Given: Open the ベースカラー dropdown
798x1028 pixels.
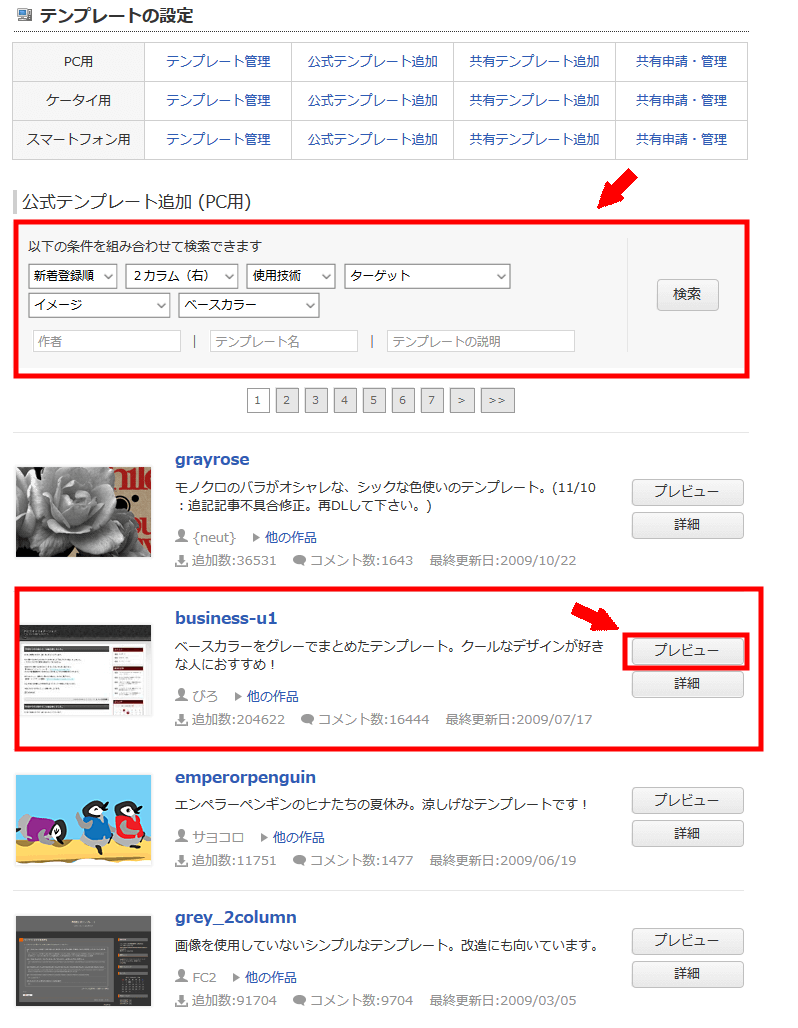Looking at the screenshot, I should (x=249, y=306).
